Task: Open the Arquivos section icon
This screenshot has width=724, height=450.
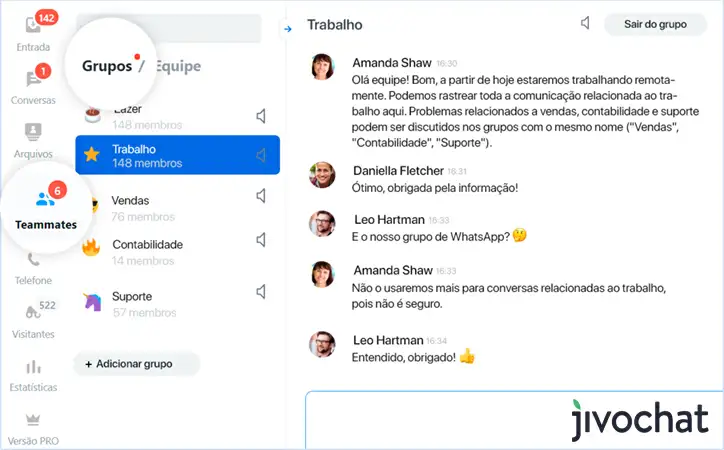Action: [x=33, y=132]
